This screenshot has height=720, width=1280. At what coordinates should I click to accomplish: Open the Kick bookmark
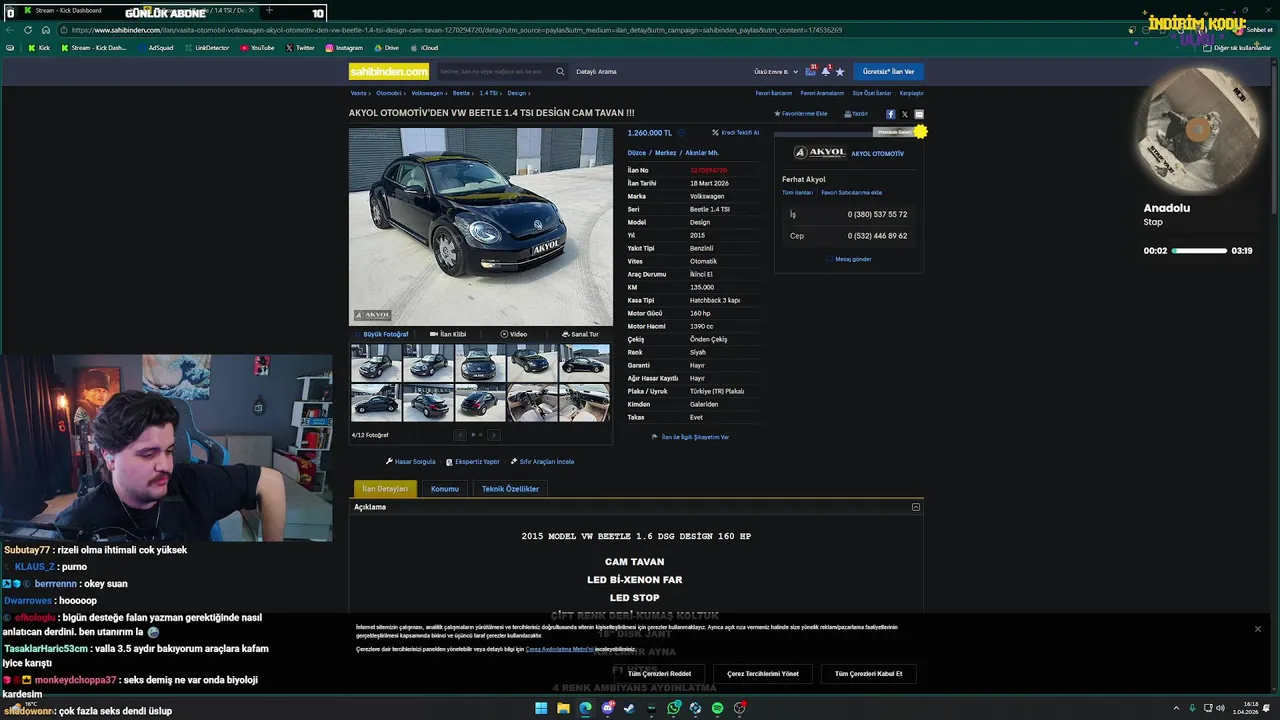click(39, 48)
